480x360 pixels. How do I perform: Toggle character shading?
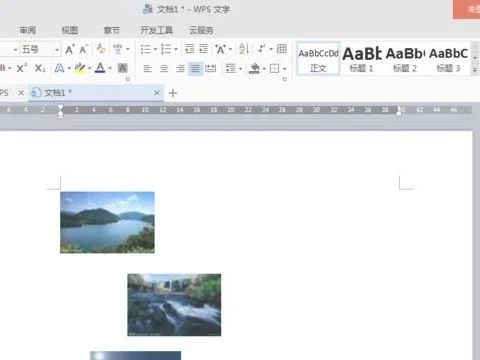pyautogui.click(x=122, y=68)
